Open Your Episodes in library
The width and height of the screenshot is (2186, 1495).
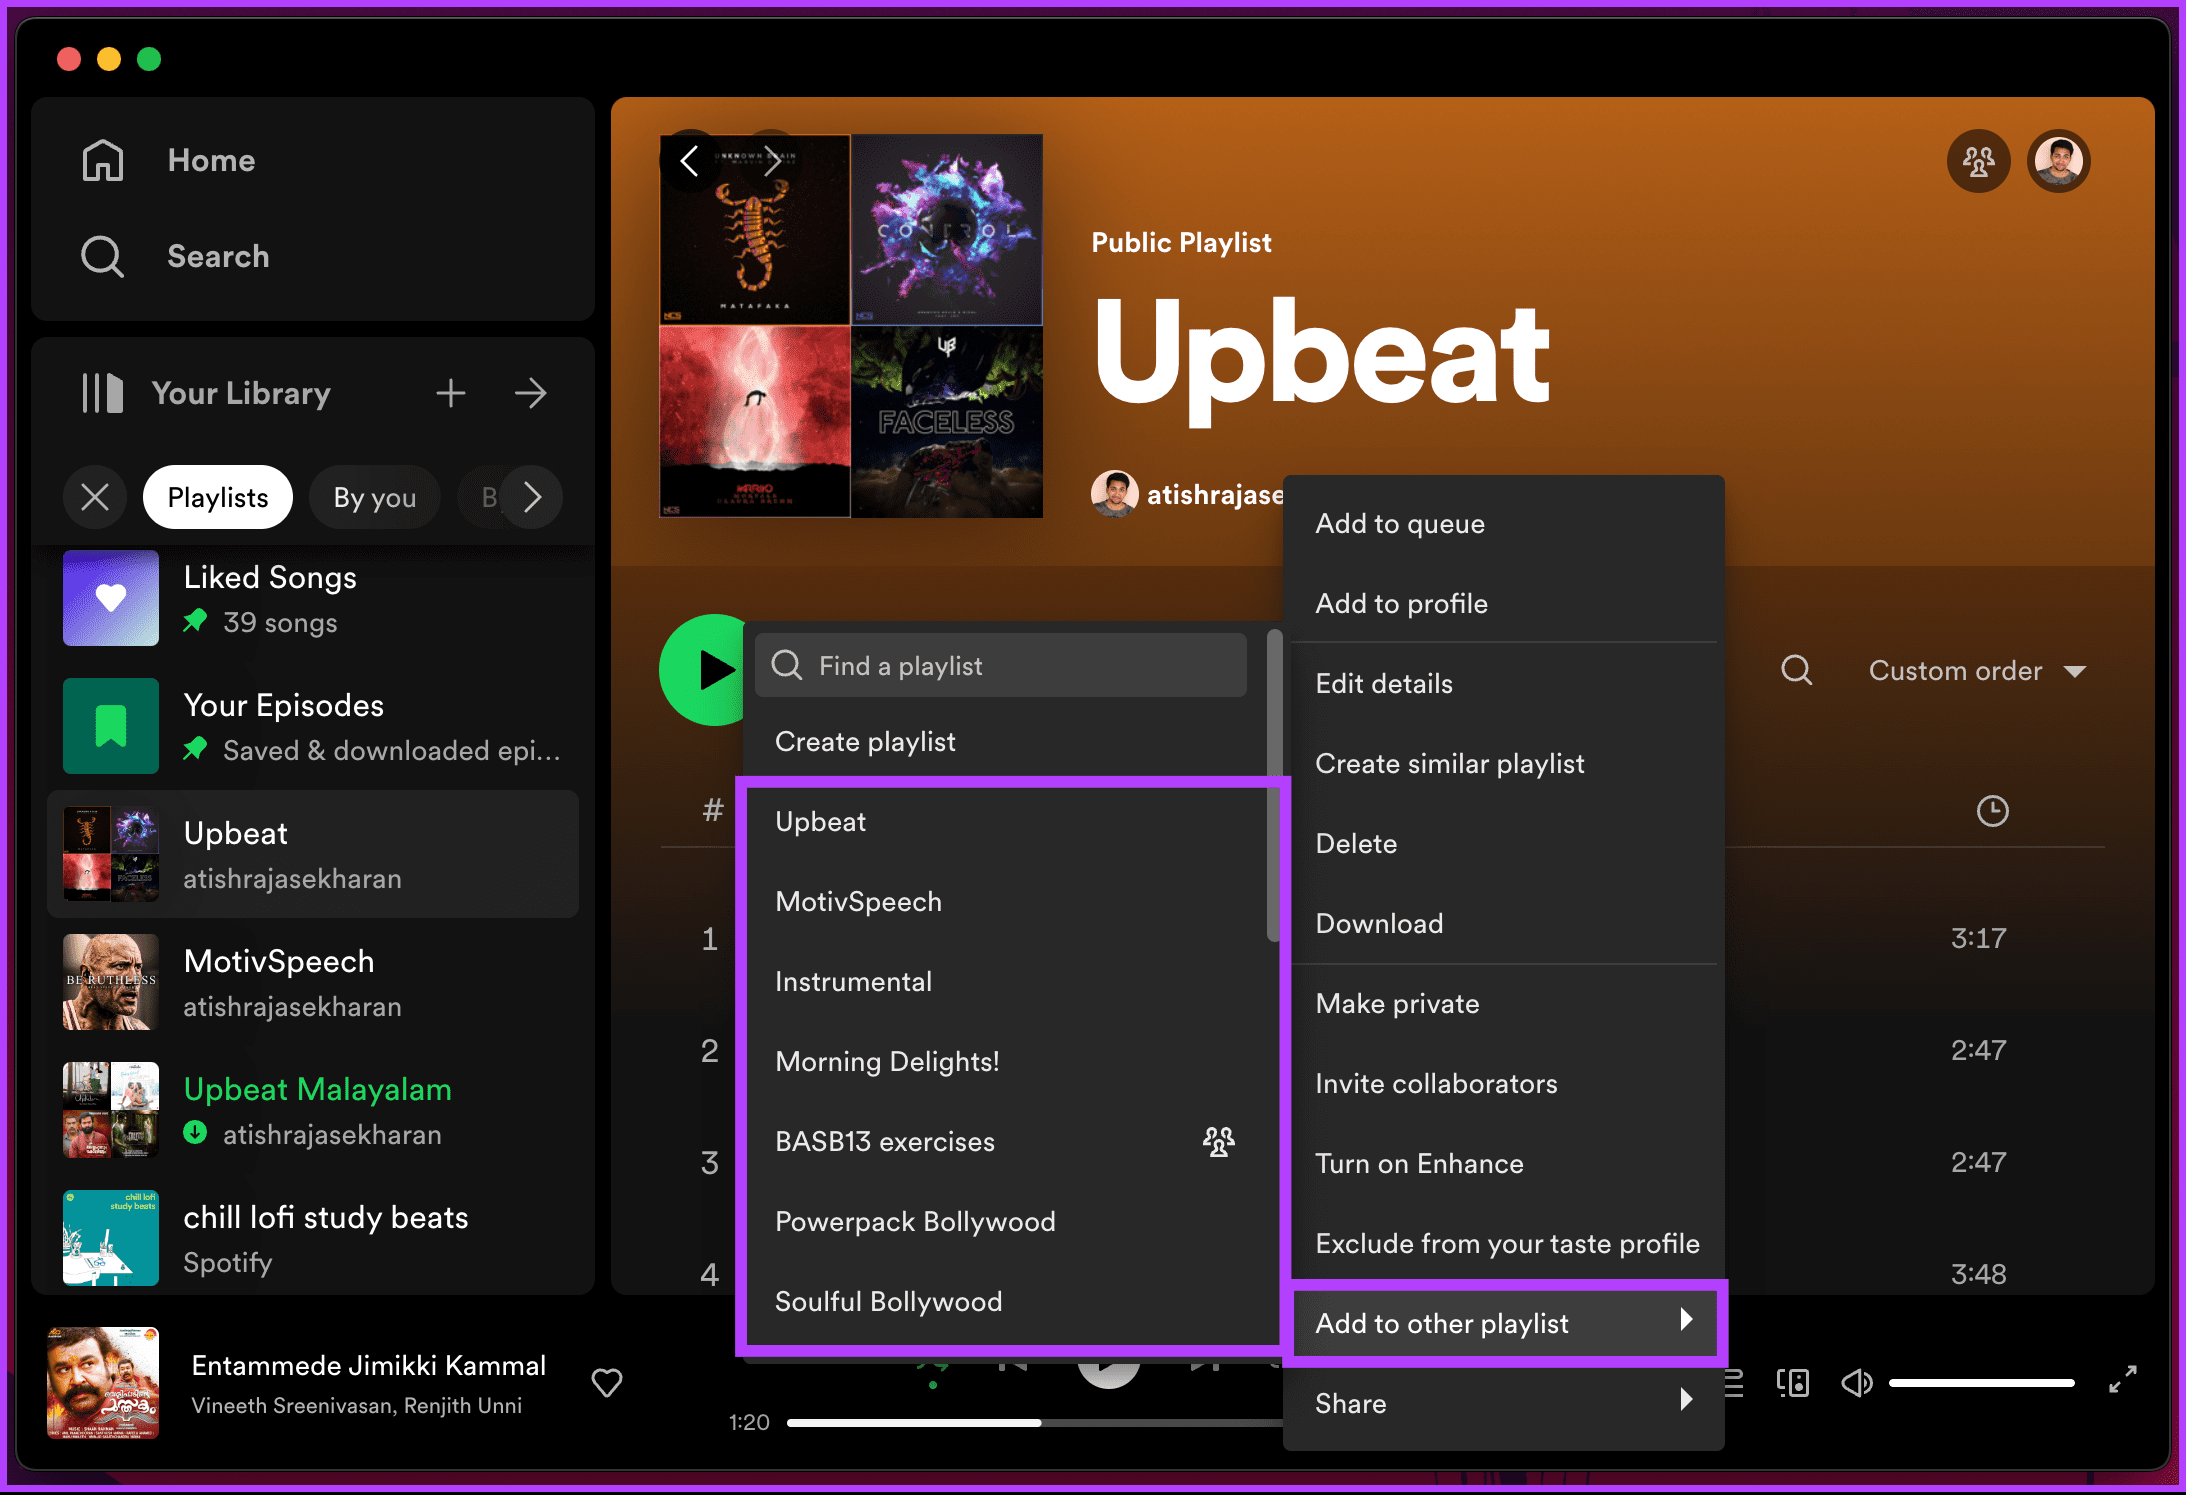click(x=313, y=726)
